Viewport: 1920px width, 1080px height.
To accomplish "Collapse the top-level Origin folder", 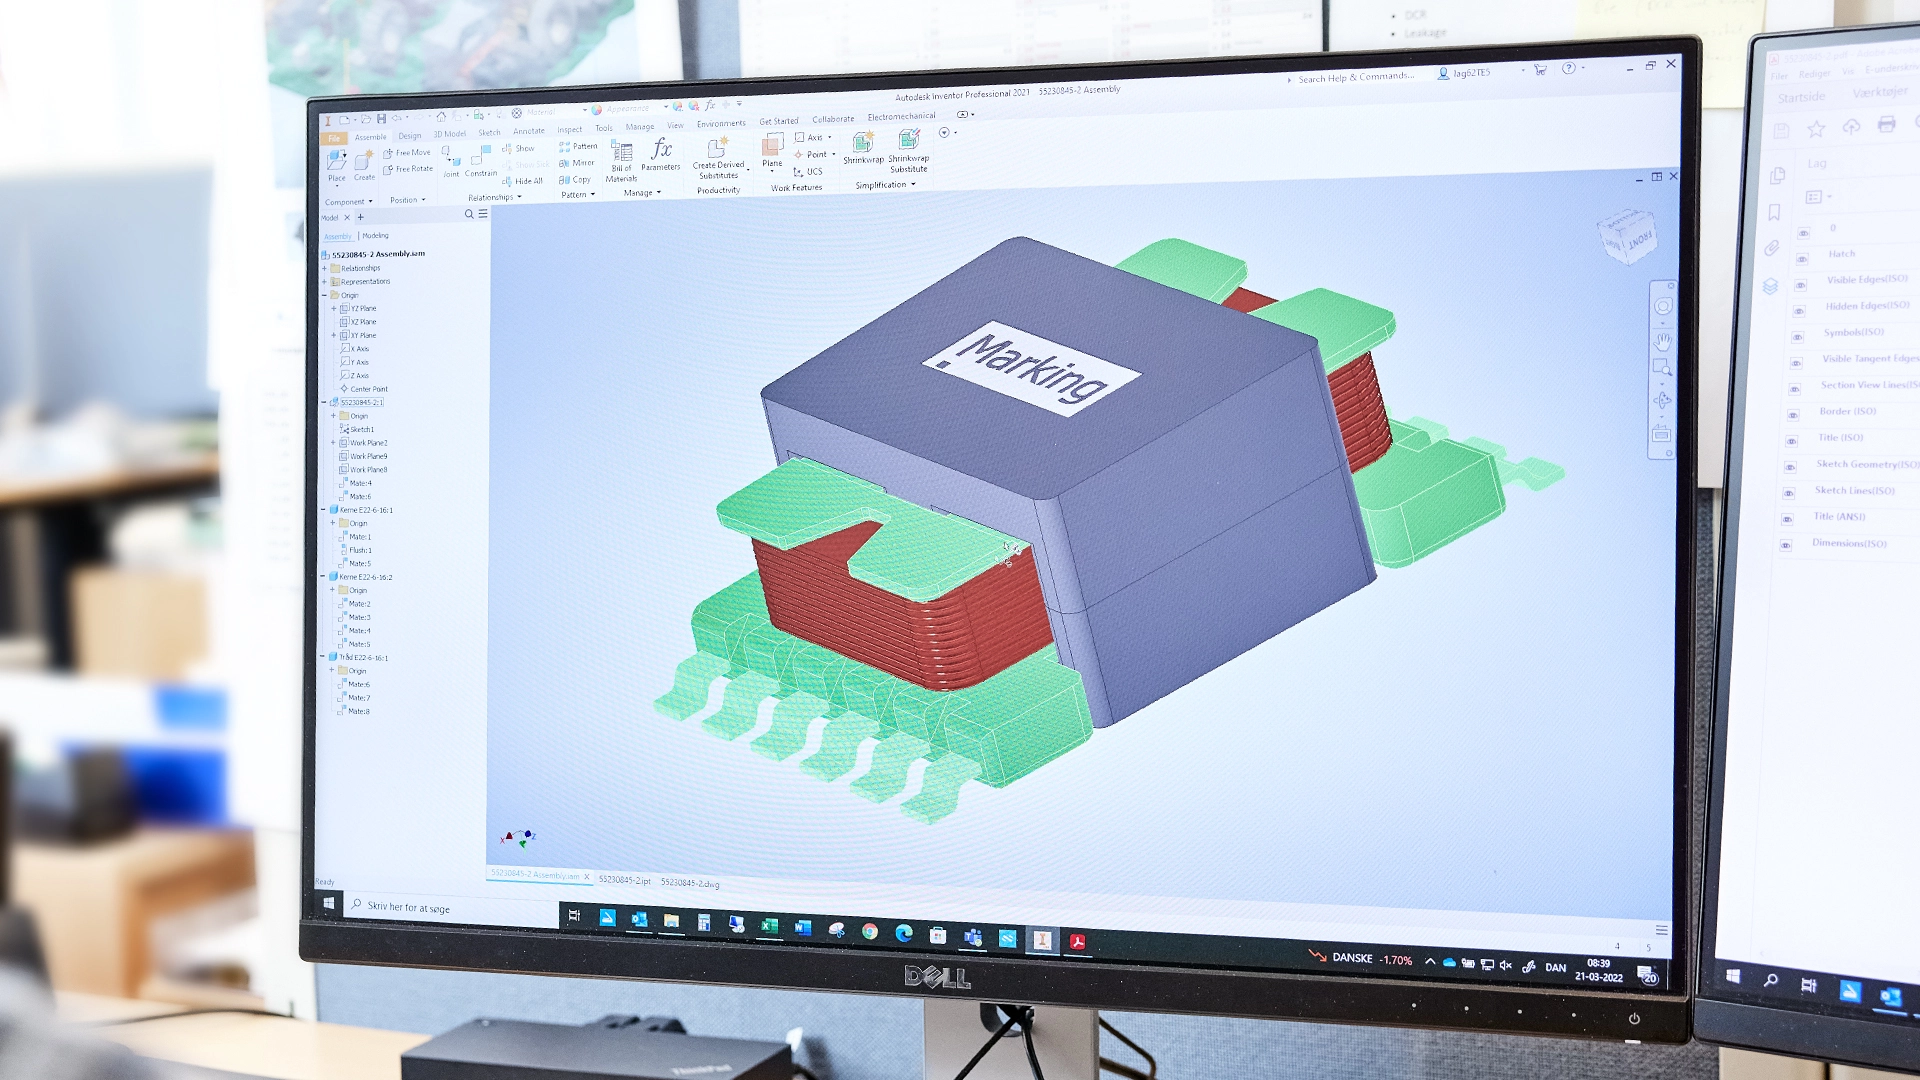I will click(x=324, y=296).
